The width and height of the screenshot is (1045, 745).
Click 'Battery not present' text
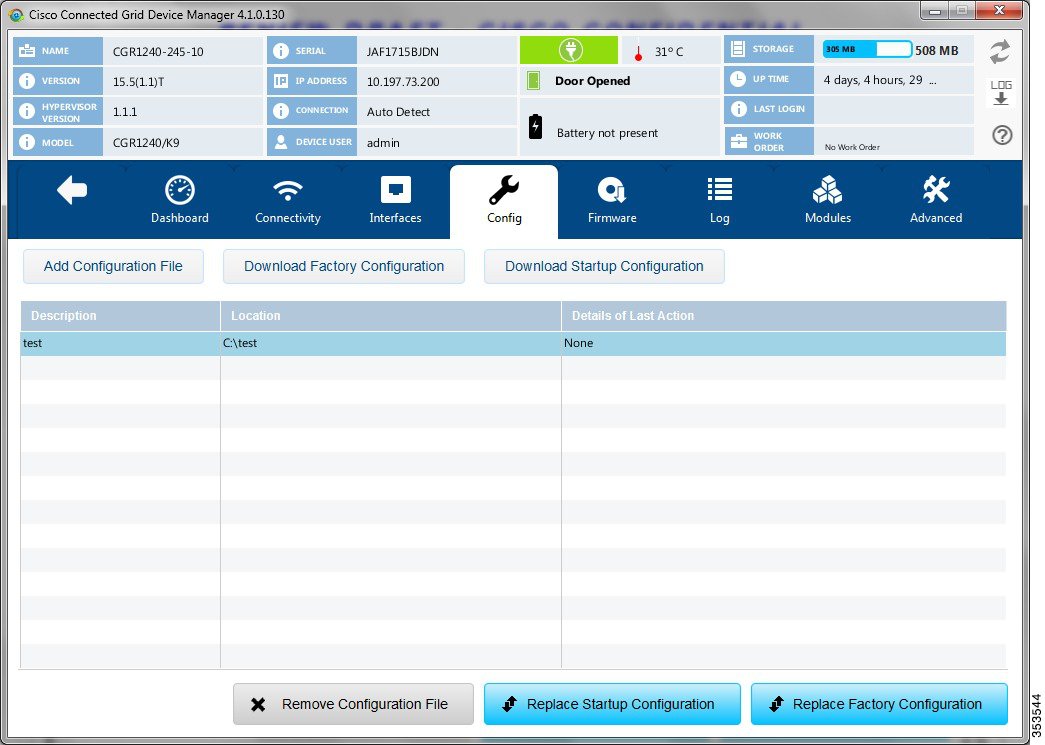coord(607,133)
